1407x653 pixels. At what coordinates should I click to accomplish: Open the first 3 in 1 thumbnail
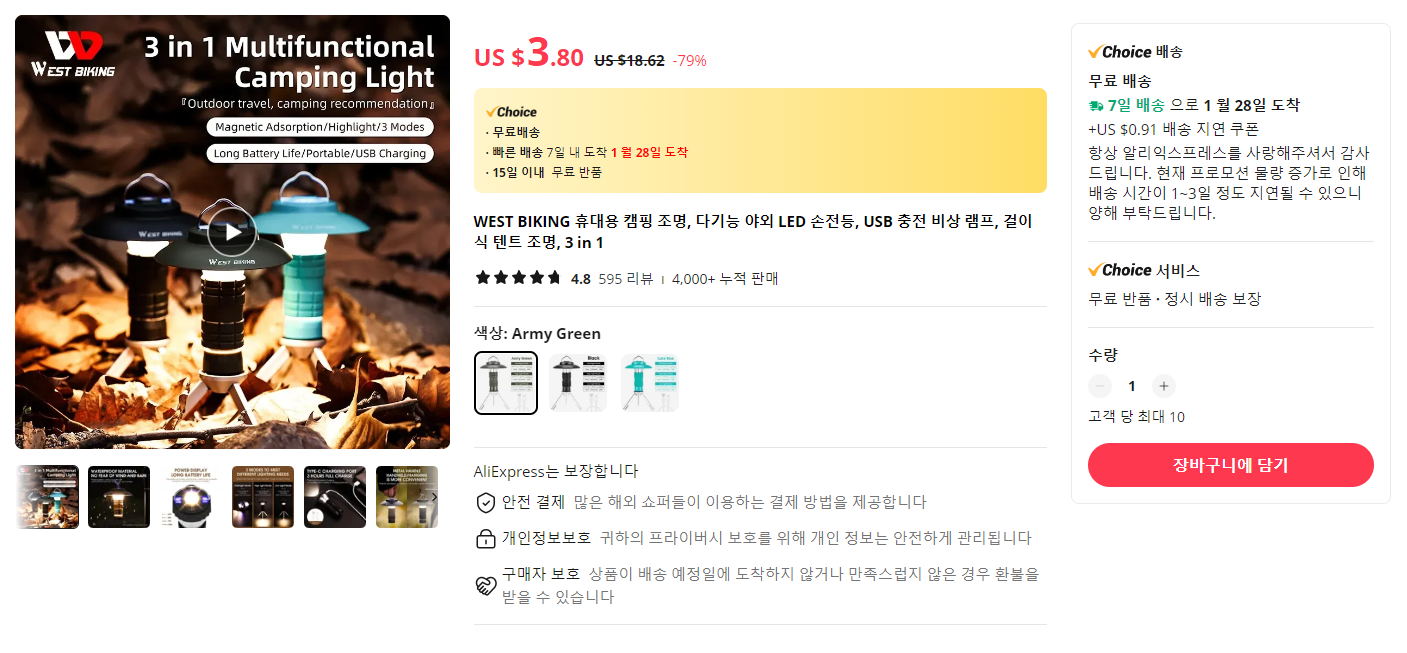click(47, 497)
